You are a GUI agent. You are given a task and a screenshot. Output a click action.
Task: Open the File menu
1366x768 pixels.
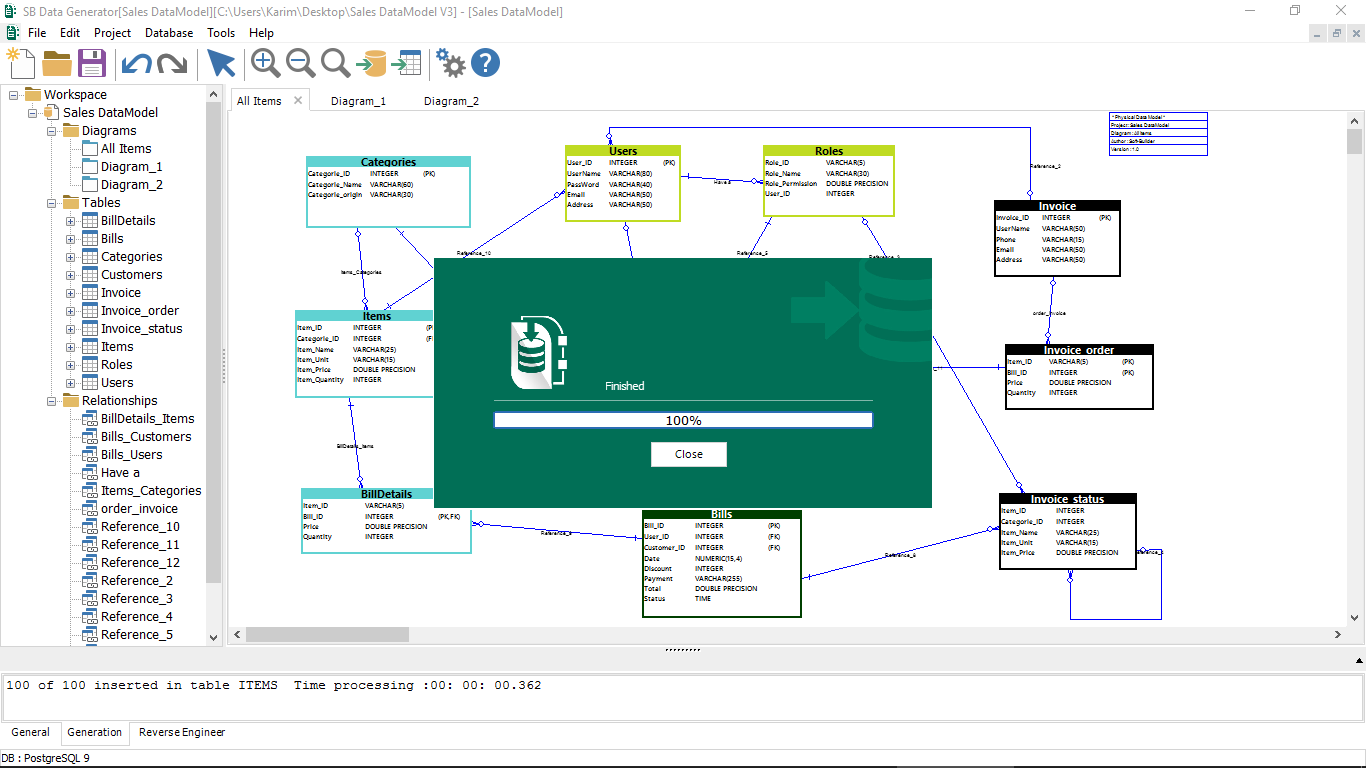pos(37,33)
